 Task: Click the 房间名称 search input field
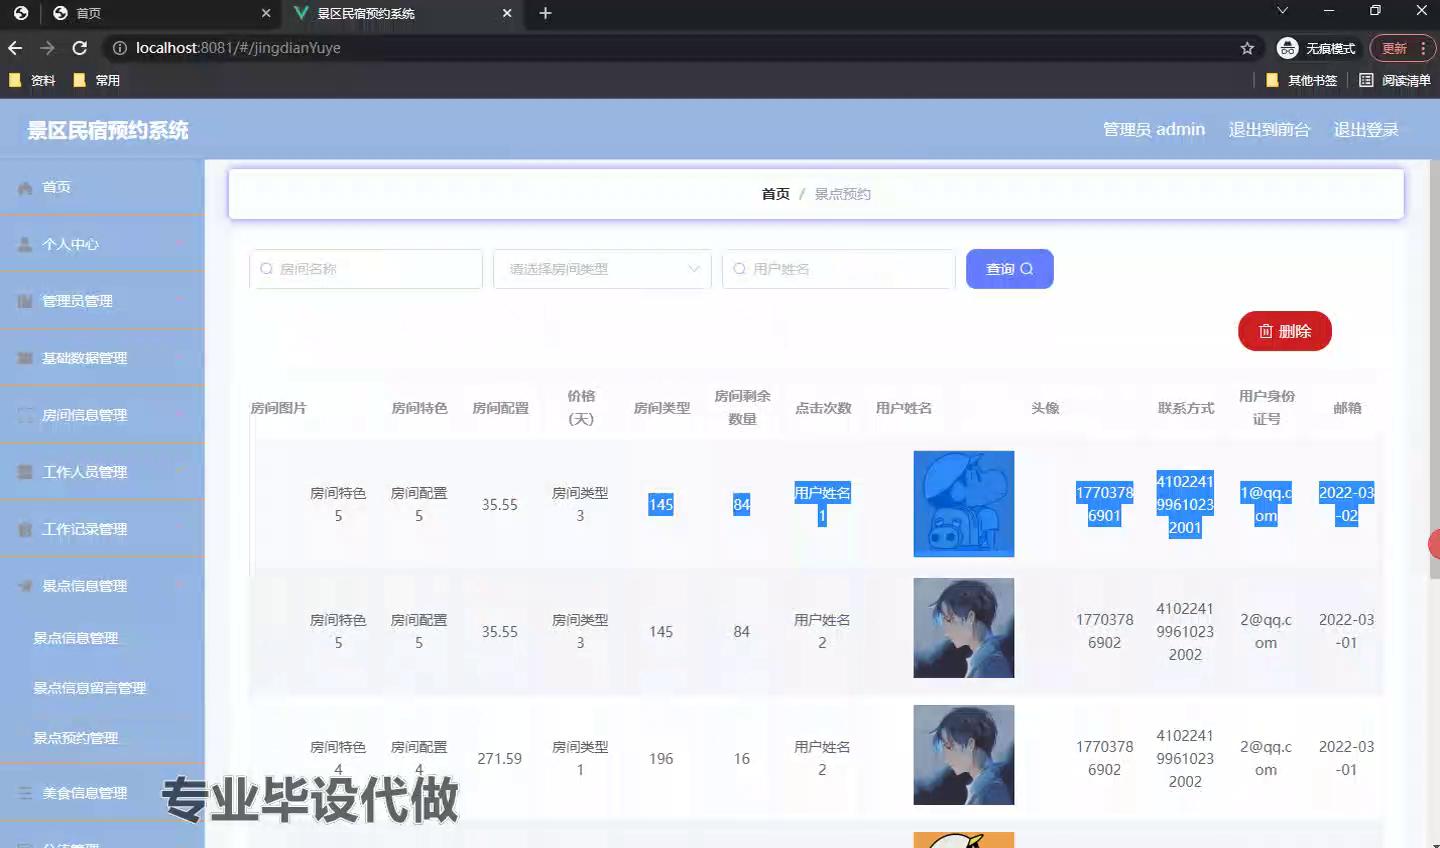pyautogui.click(x=366, y=269)
